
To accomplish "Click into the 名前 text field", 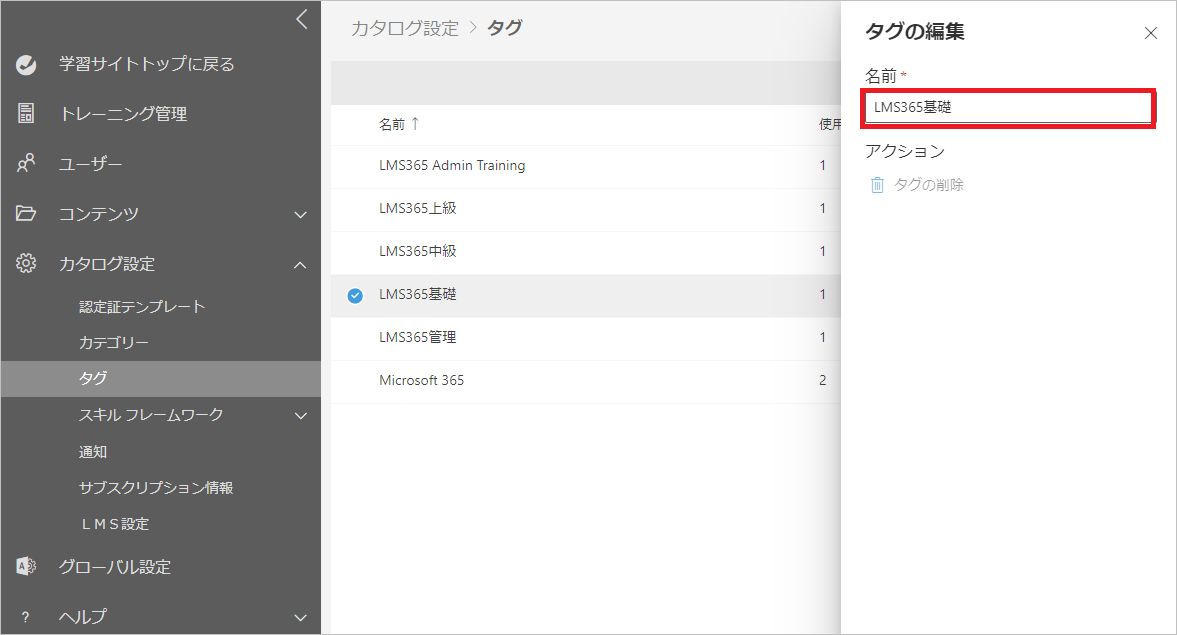I will pyautogui.click(x=1008, y=107).
